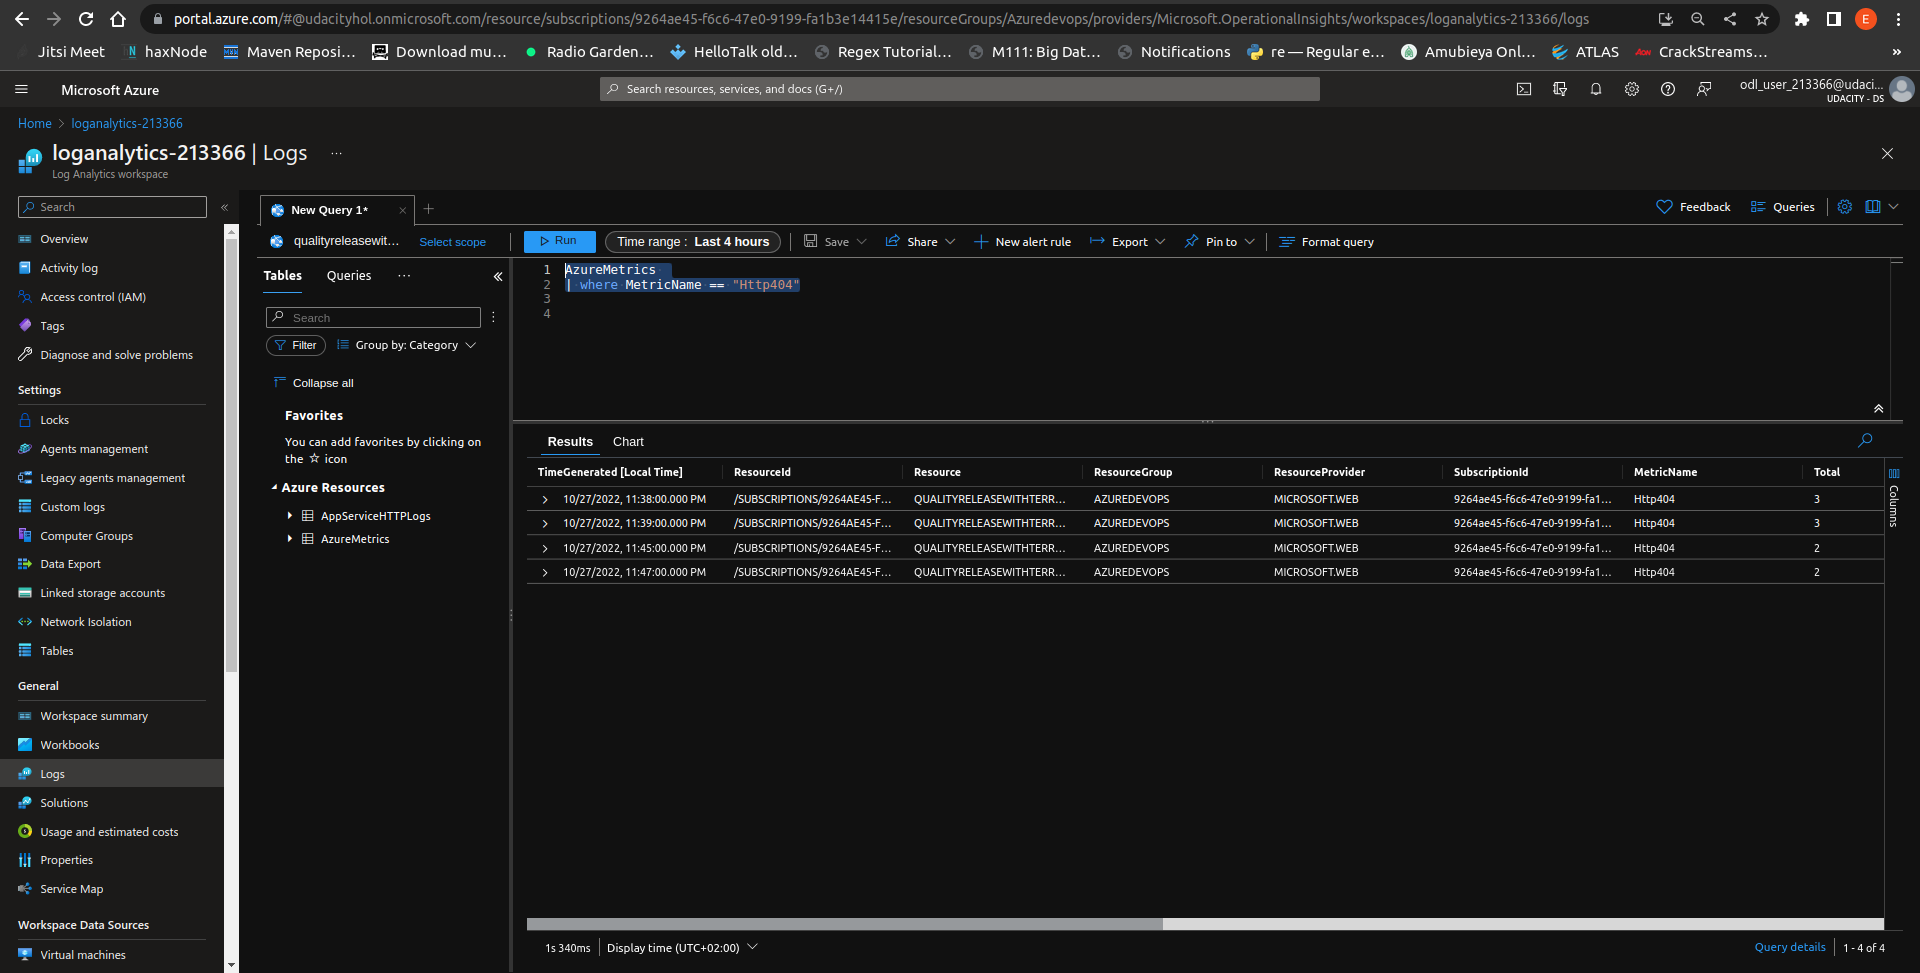This screenshot has height=973, width=1920.
Task: Bookmark this page with star icon
Action: click(x=1762, y=19)
